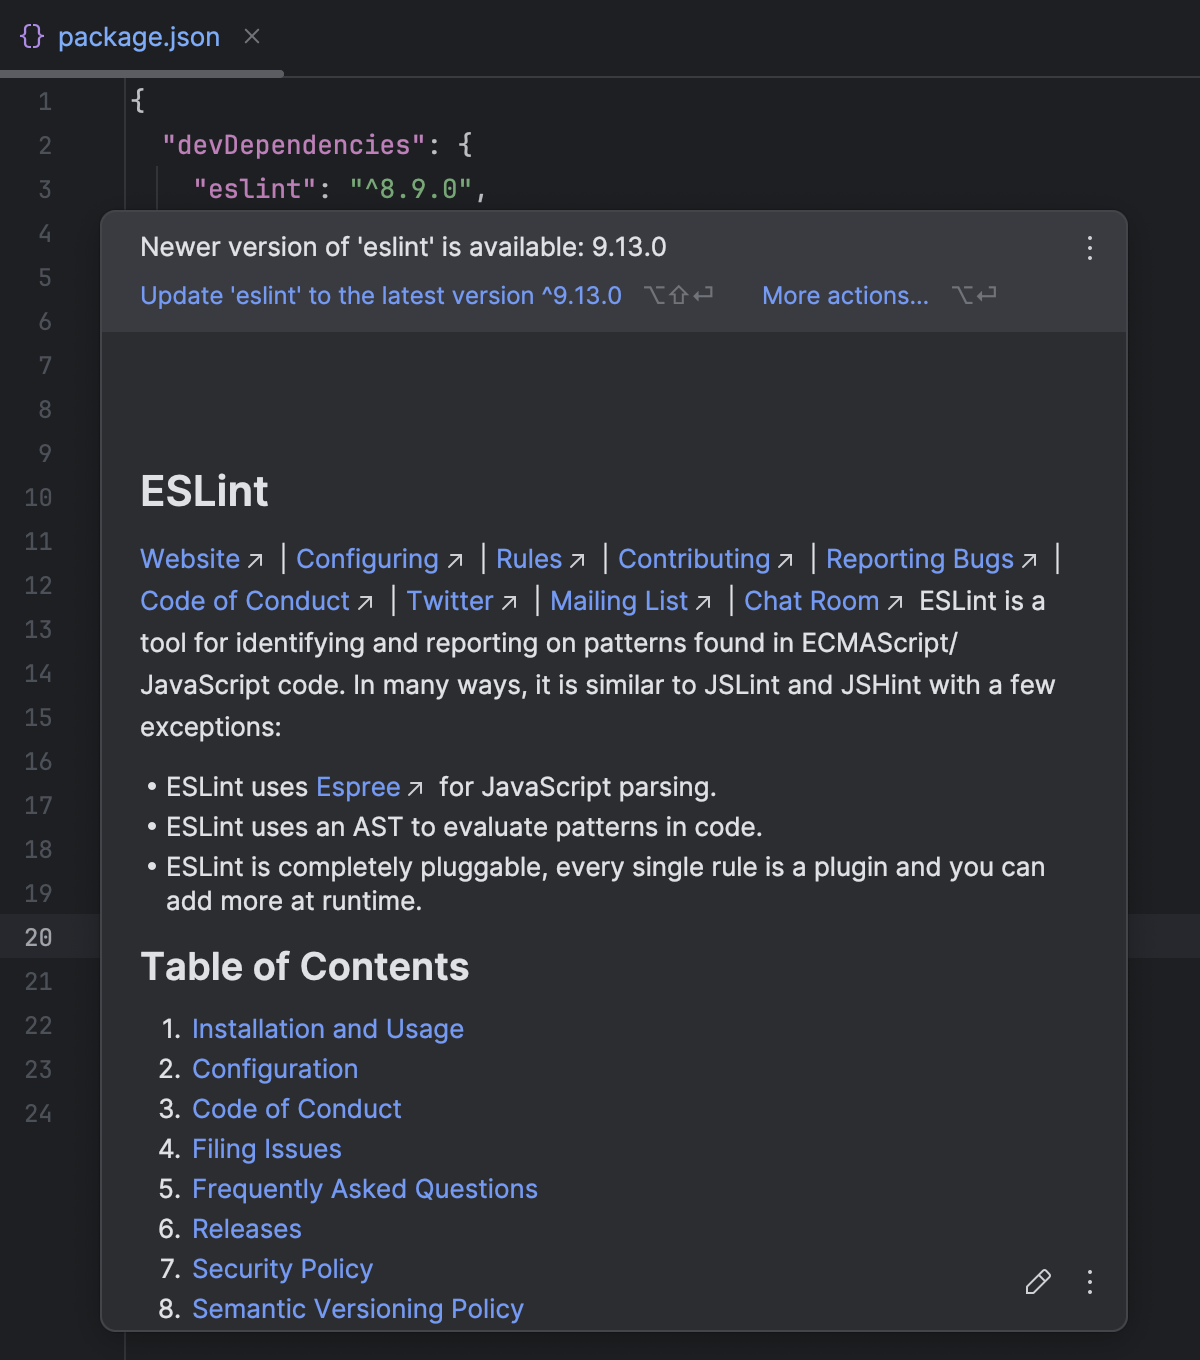Viewport: 1200px width, 1360px height.
Task: Select the package.json editor tab
Action: (140, 36)
